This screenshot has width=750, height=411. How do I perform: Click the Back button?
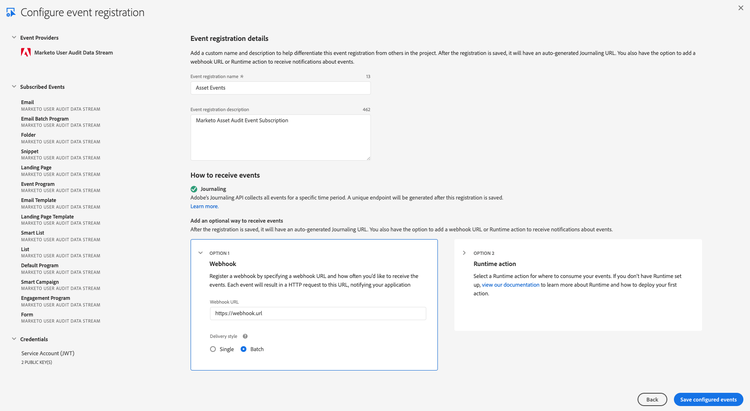652,400
